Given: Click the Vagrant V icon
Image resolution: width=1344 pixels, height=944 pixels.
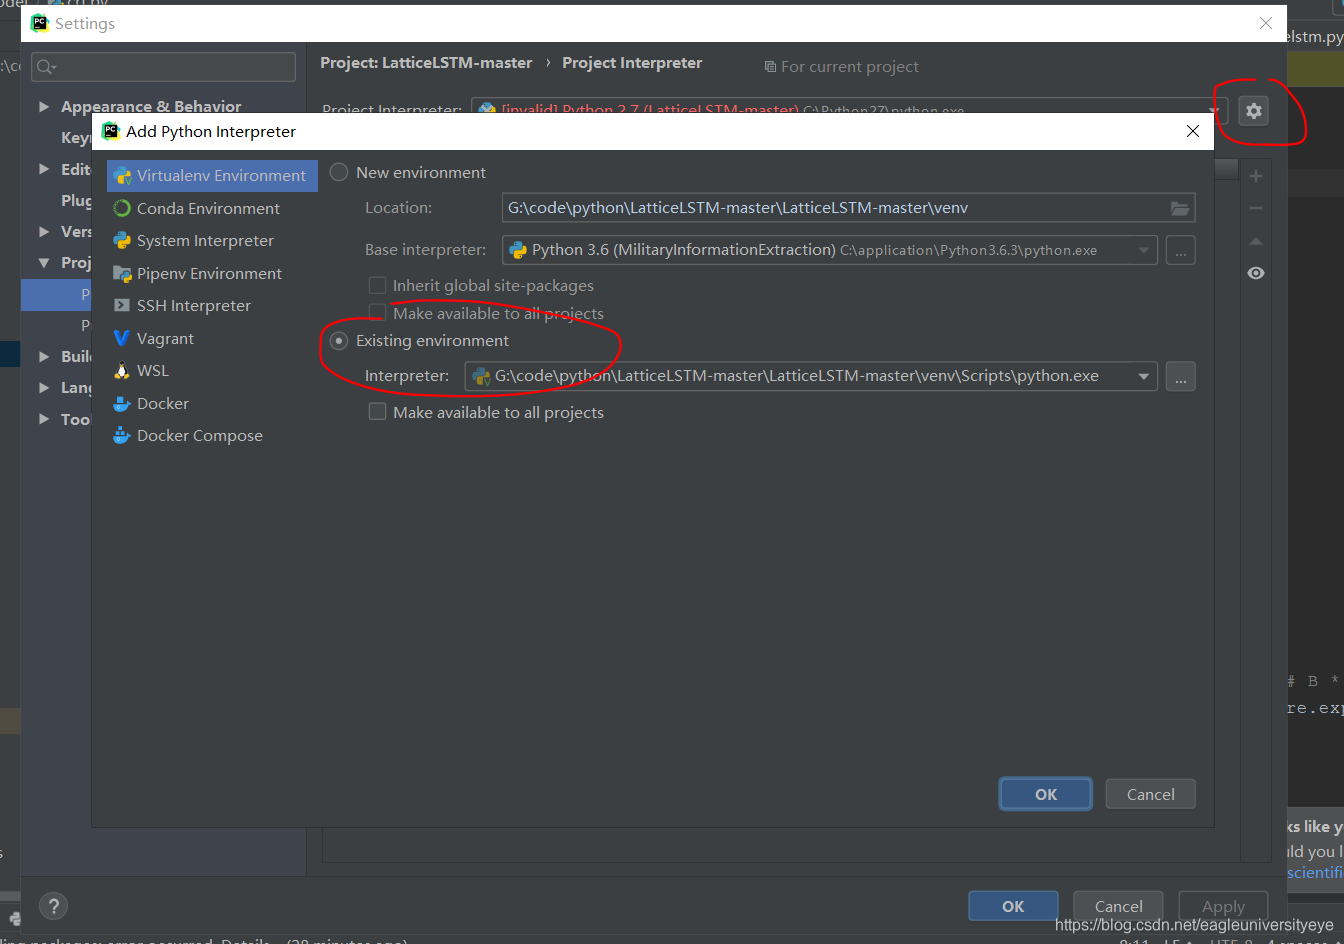Looking at the screenshot, I should [122, 338].
